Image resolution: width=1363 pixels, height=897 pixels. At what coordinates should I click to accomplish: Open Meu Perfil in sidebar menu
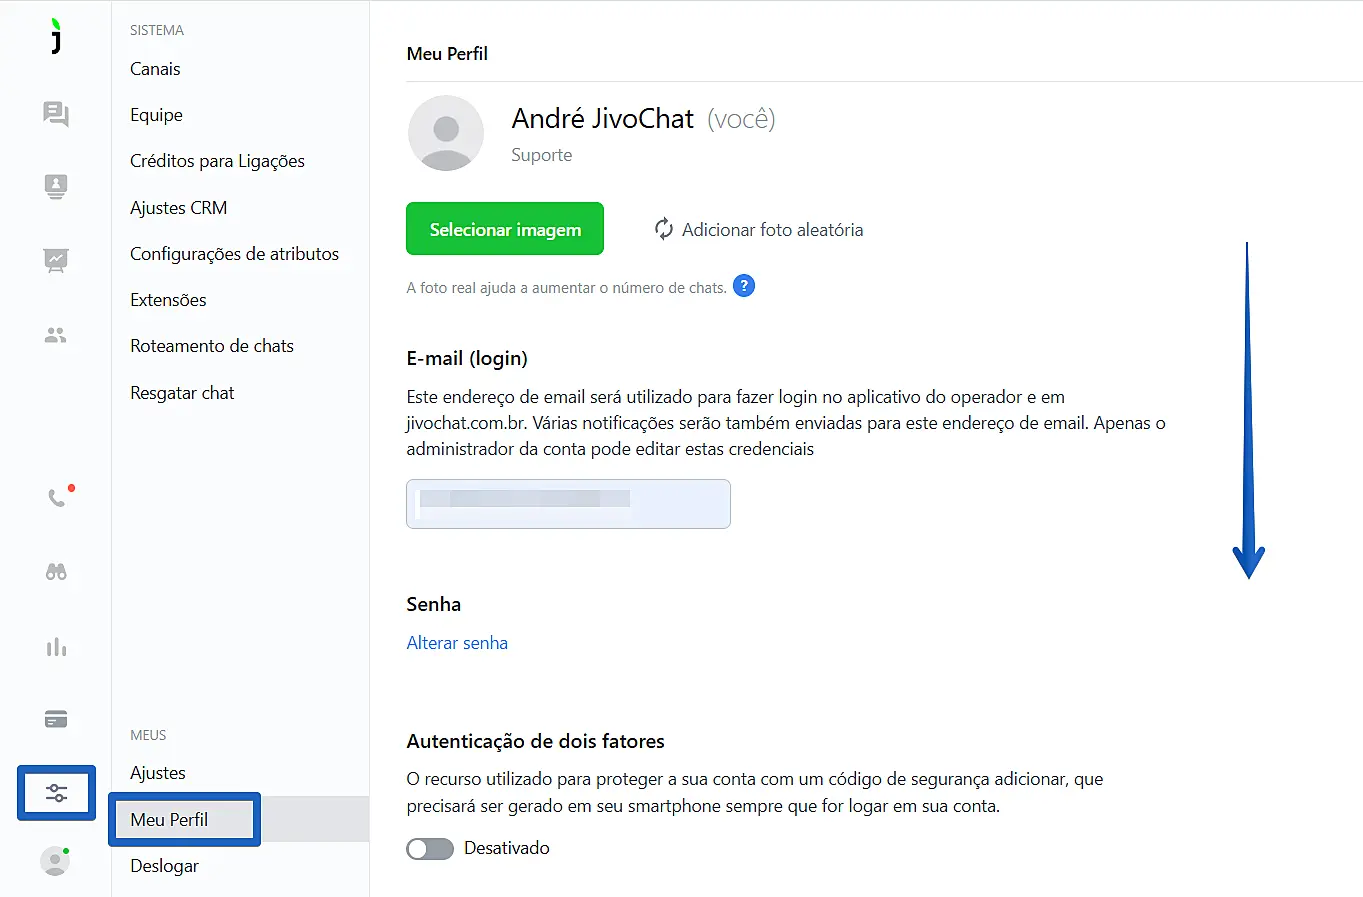[169, 820]
